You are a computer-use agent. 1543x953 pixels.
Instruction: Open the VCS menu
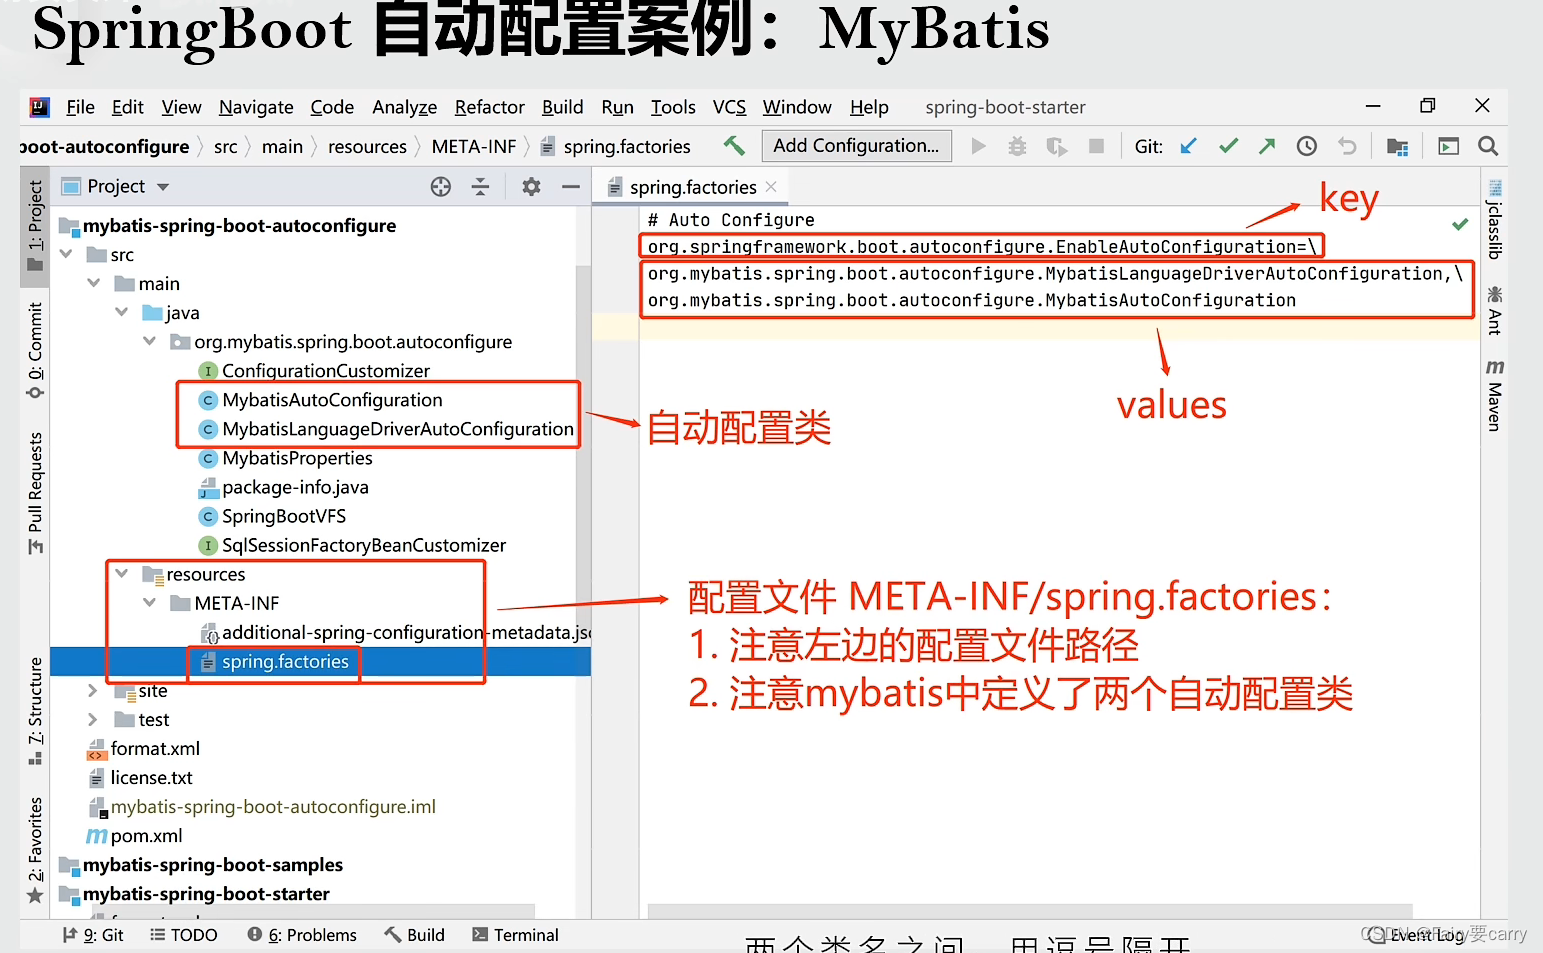pyautogui.click(x=729, y=107)
